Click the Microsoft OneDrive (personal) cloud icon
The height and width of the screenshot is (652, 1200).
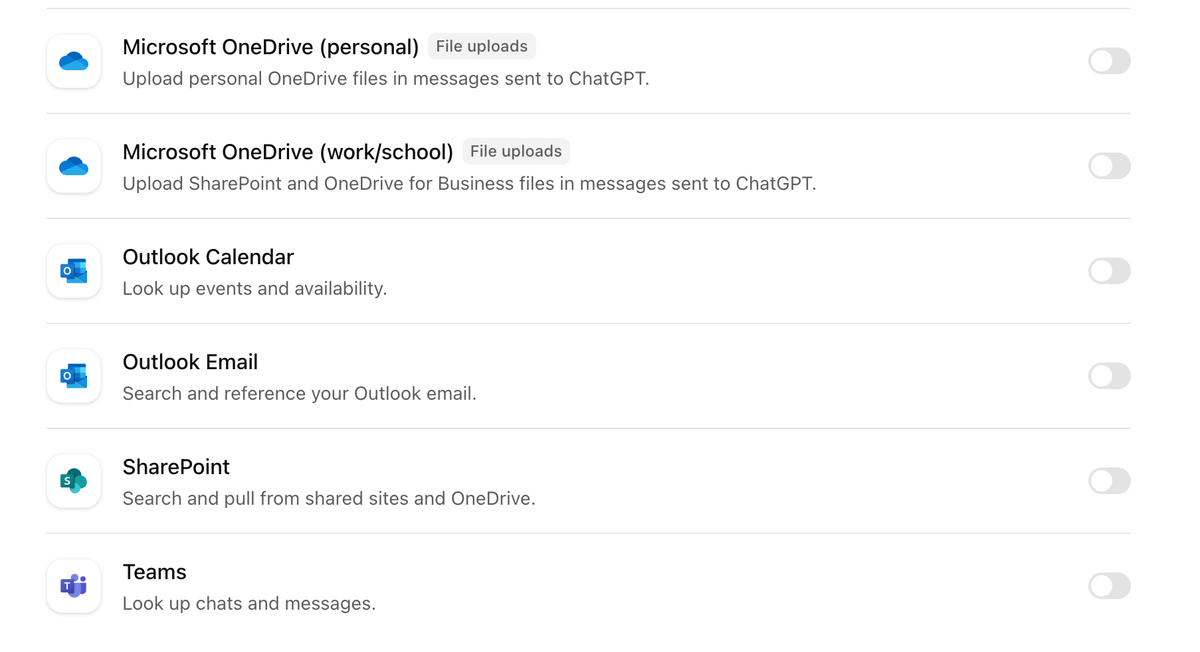pyautogui.click(x=74, y=61)
